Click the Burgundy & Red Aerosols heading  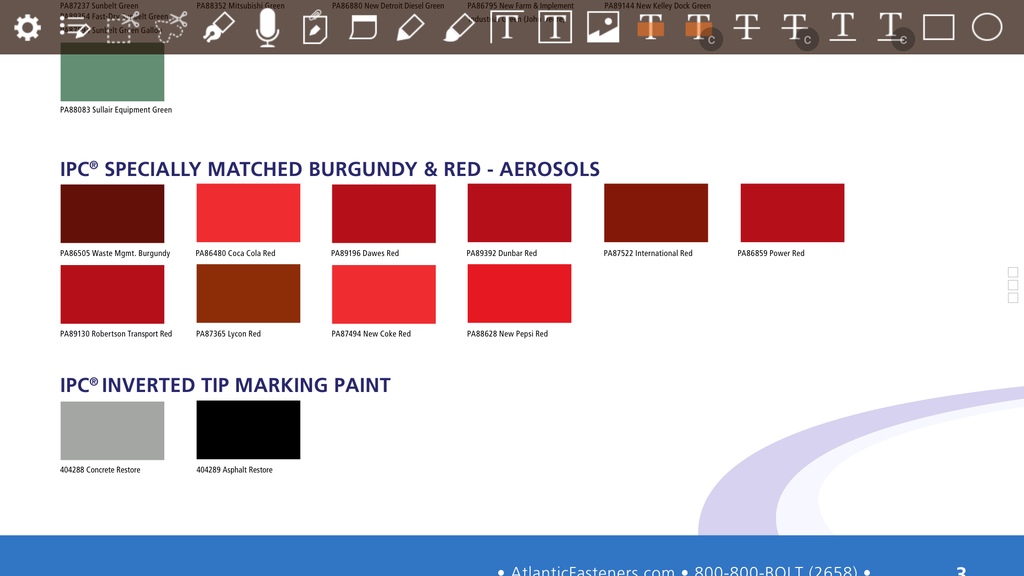pos(330,169)
